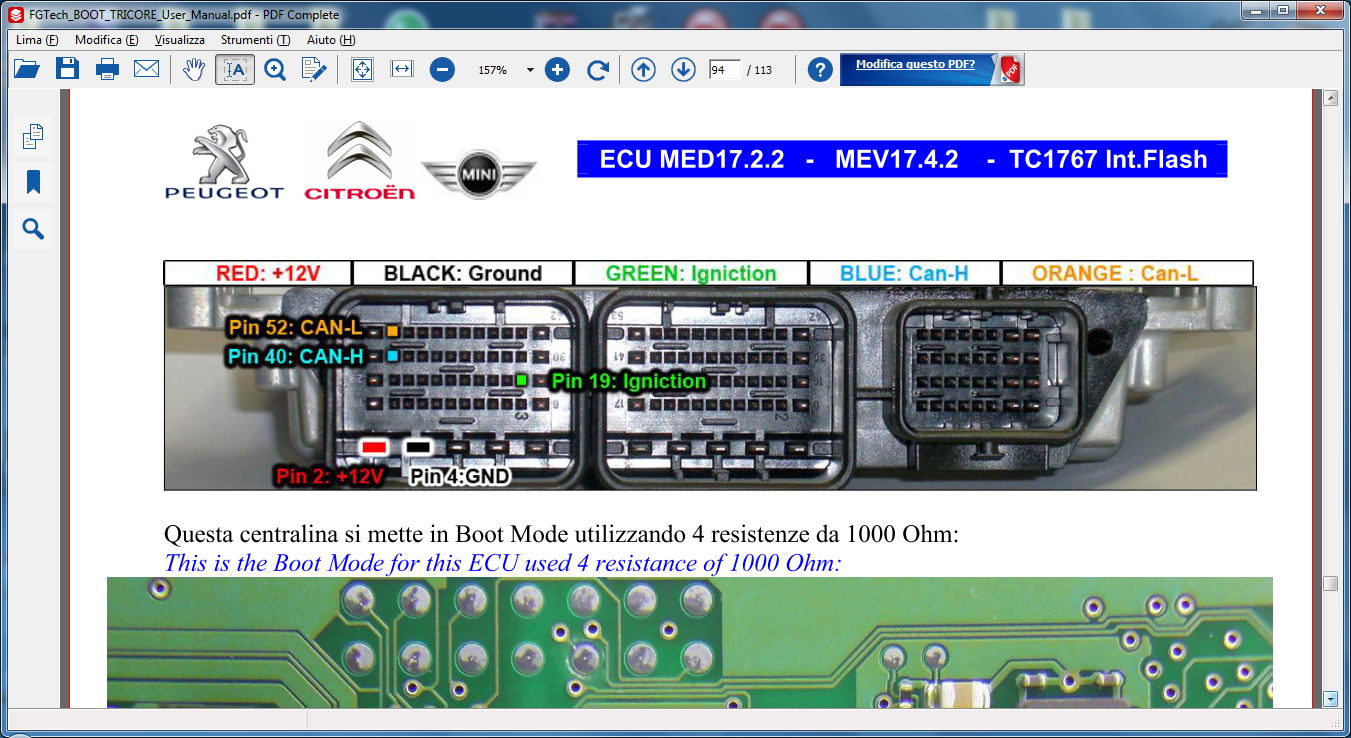Viewport: 1351px width, 738px height.
Task: Open the Visualizza menu
Action: tap(180, 40)
